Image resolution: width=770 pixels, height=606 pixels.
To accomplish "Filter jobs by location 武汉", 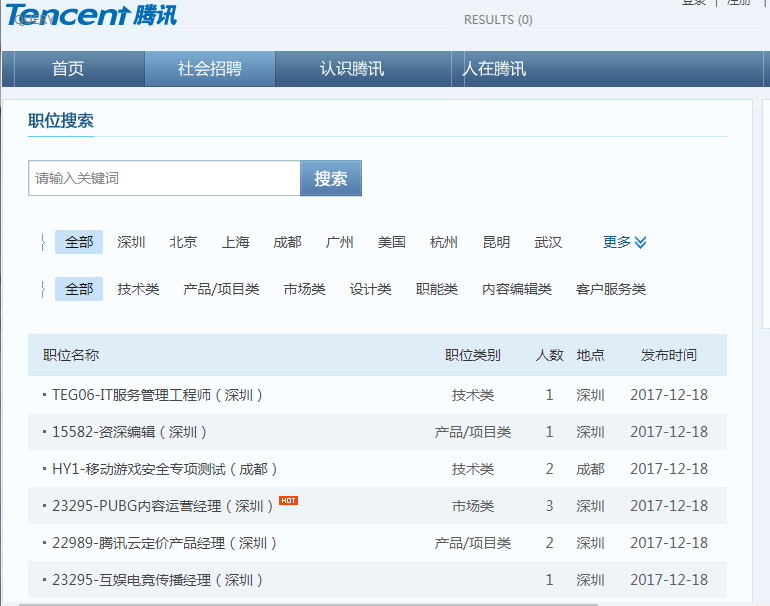I will [548, 242].
